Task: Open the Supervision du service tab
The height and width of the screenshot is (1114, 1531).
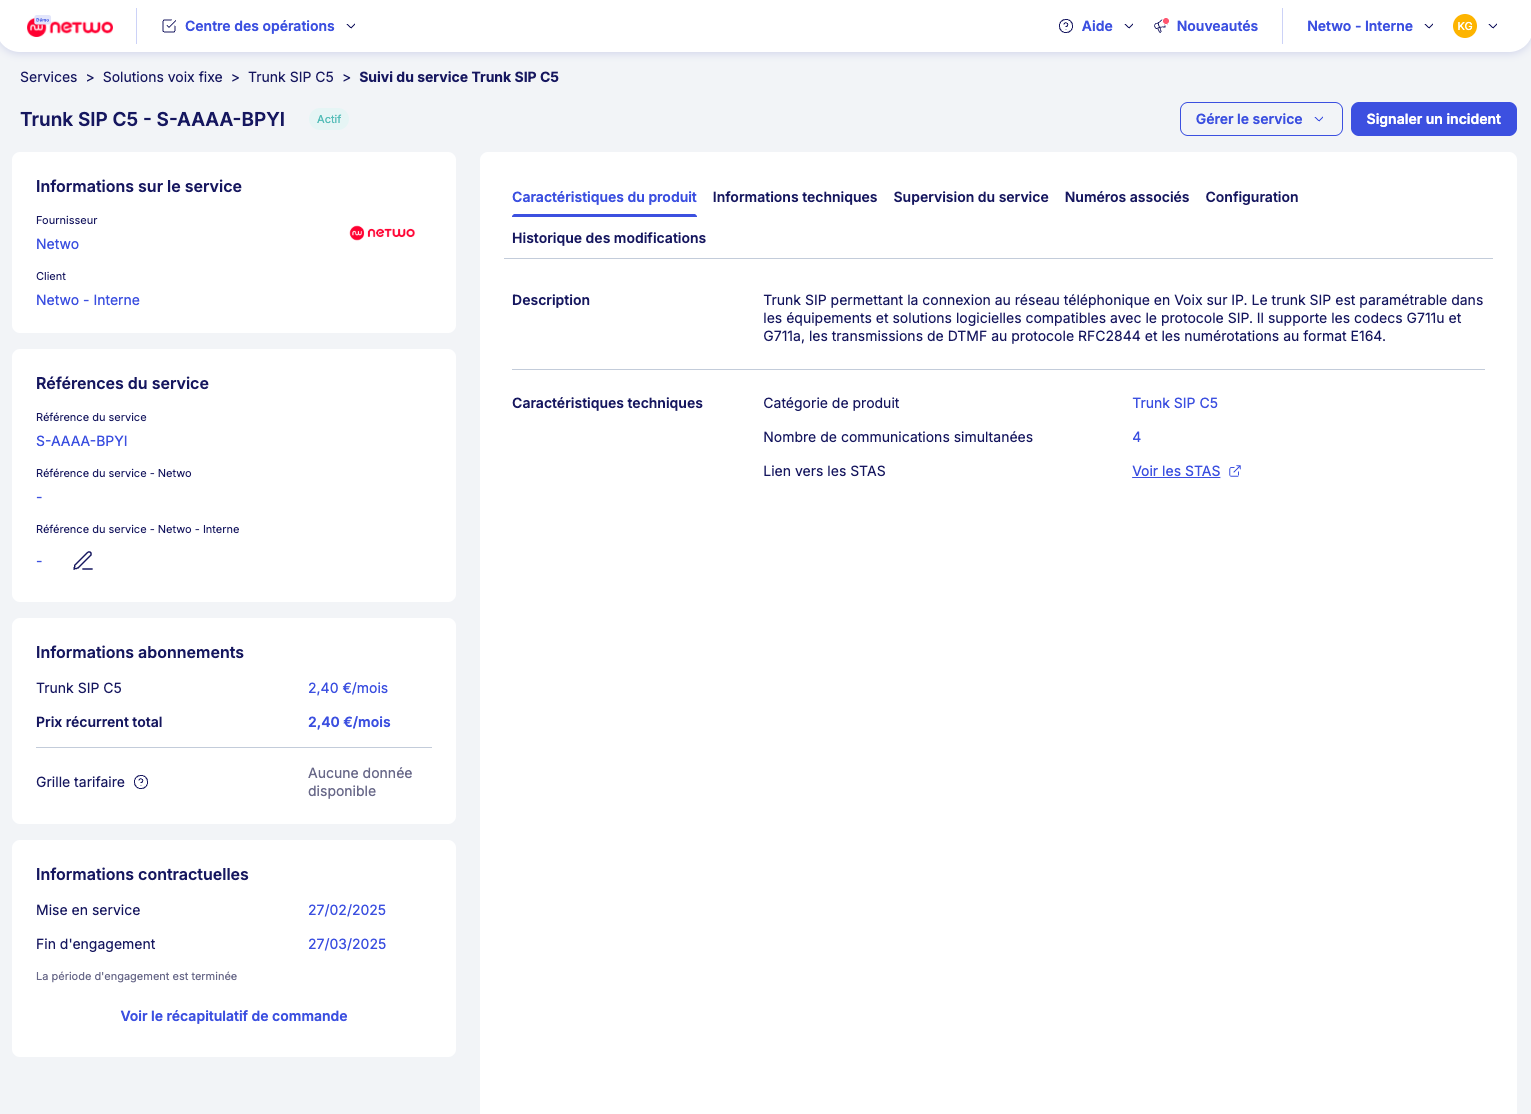Action: (x=971, y=197)
